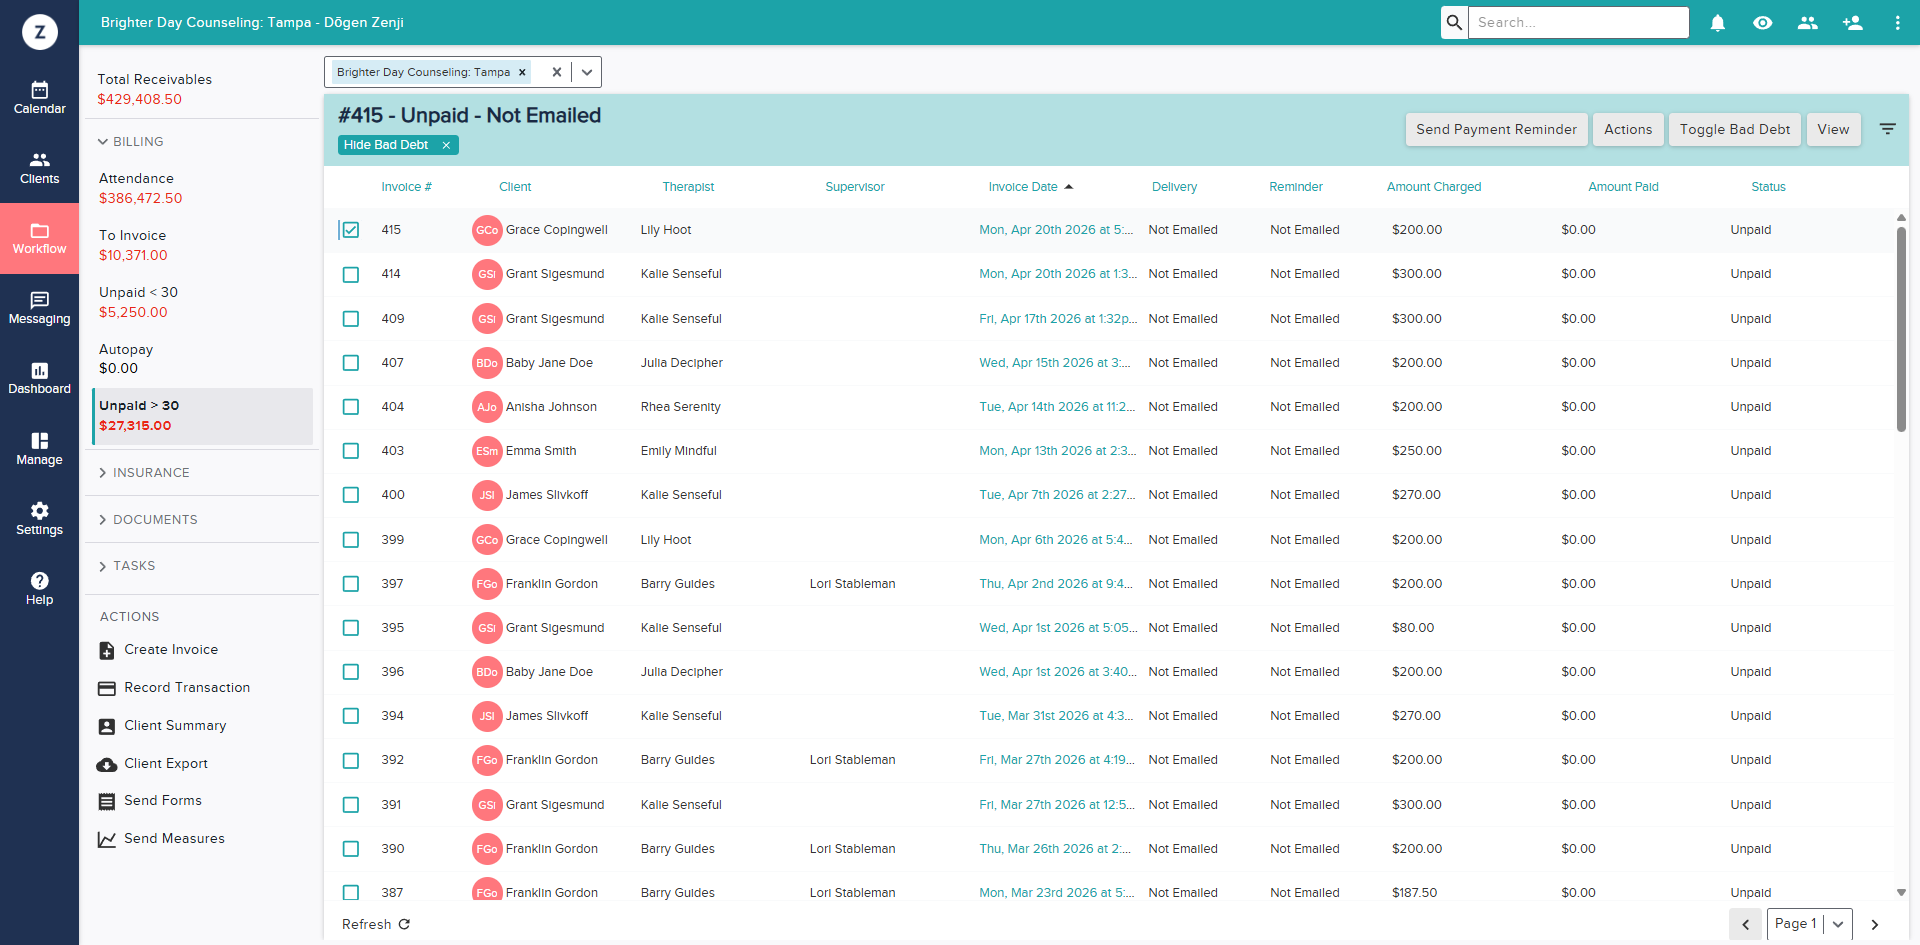Uncheck the invoice 415 checkbox
Viewport: 1920px width, 945px height.
coord(351,230)
